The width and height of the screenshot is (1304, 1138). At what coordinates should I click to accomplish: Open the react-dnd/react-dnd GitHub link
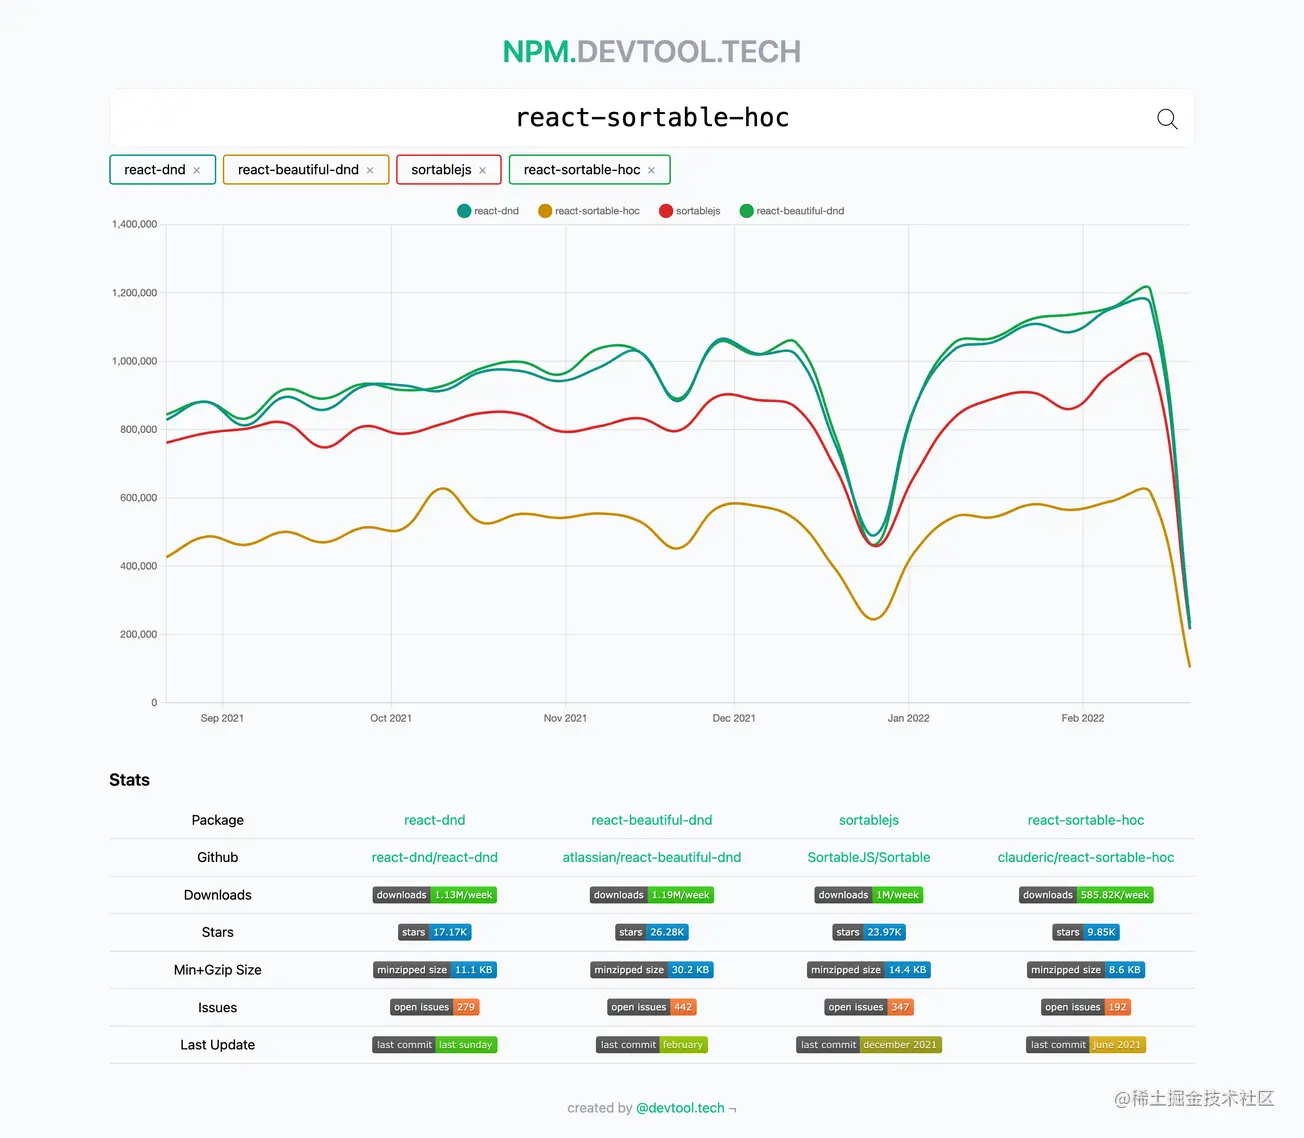[x=435, y=857]
